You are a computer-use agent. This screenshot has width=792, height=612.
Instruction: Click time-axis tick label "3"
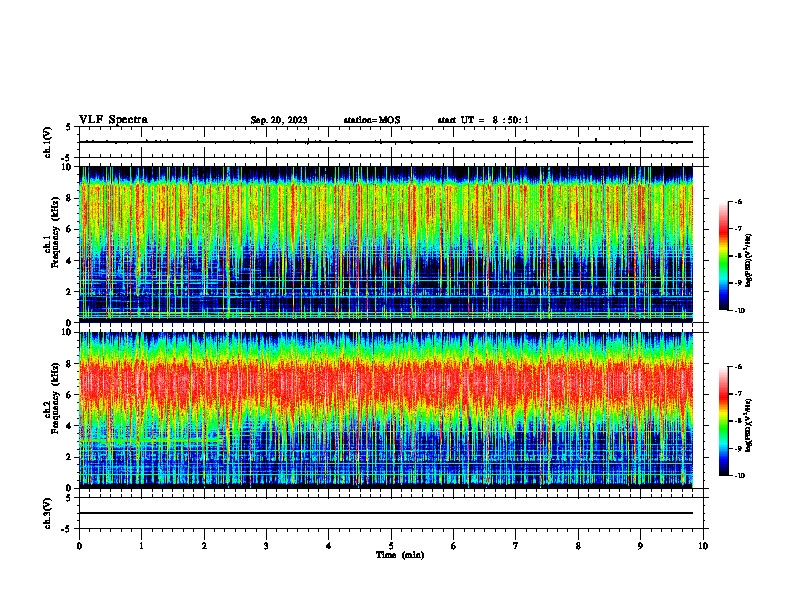266,546
